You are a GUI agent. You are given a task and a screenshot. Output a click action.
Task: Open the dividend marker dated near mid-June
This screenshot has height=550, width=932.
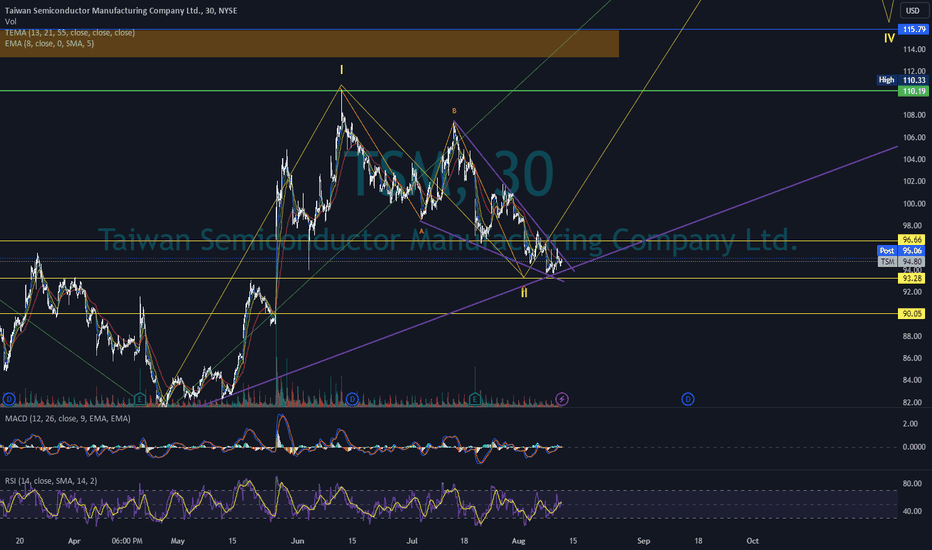click(352, 399)
